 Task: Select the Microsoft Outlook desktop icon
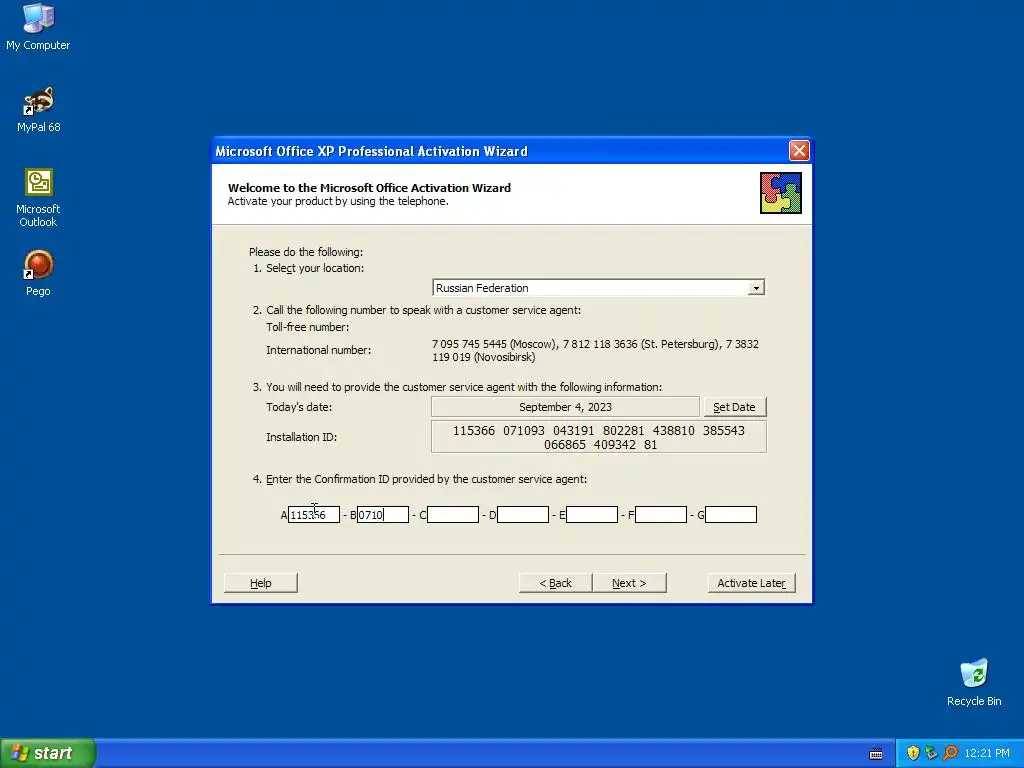click(38, 198)
